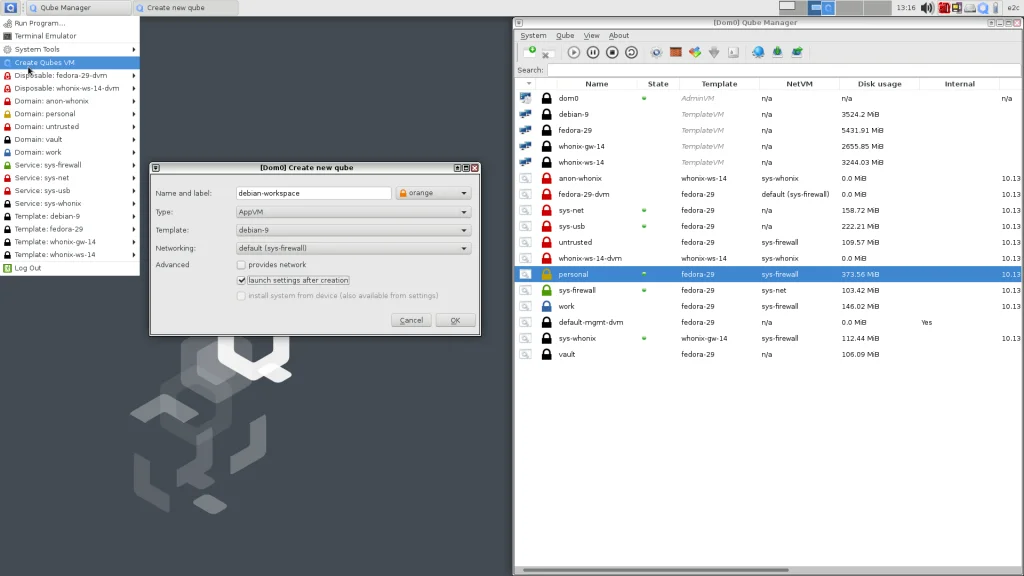This screenshot has width=1024, height=576.
Task: Click the Shutdown qube stop icon
Action: click(612, 52)
